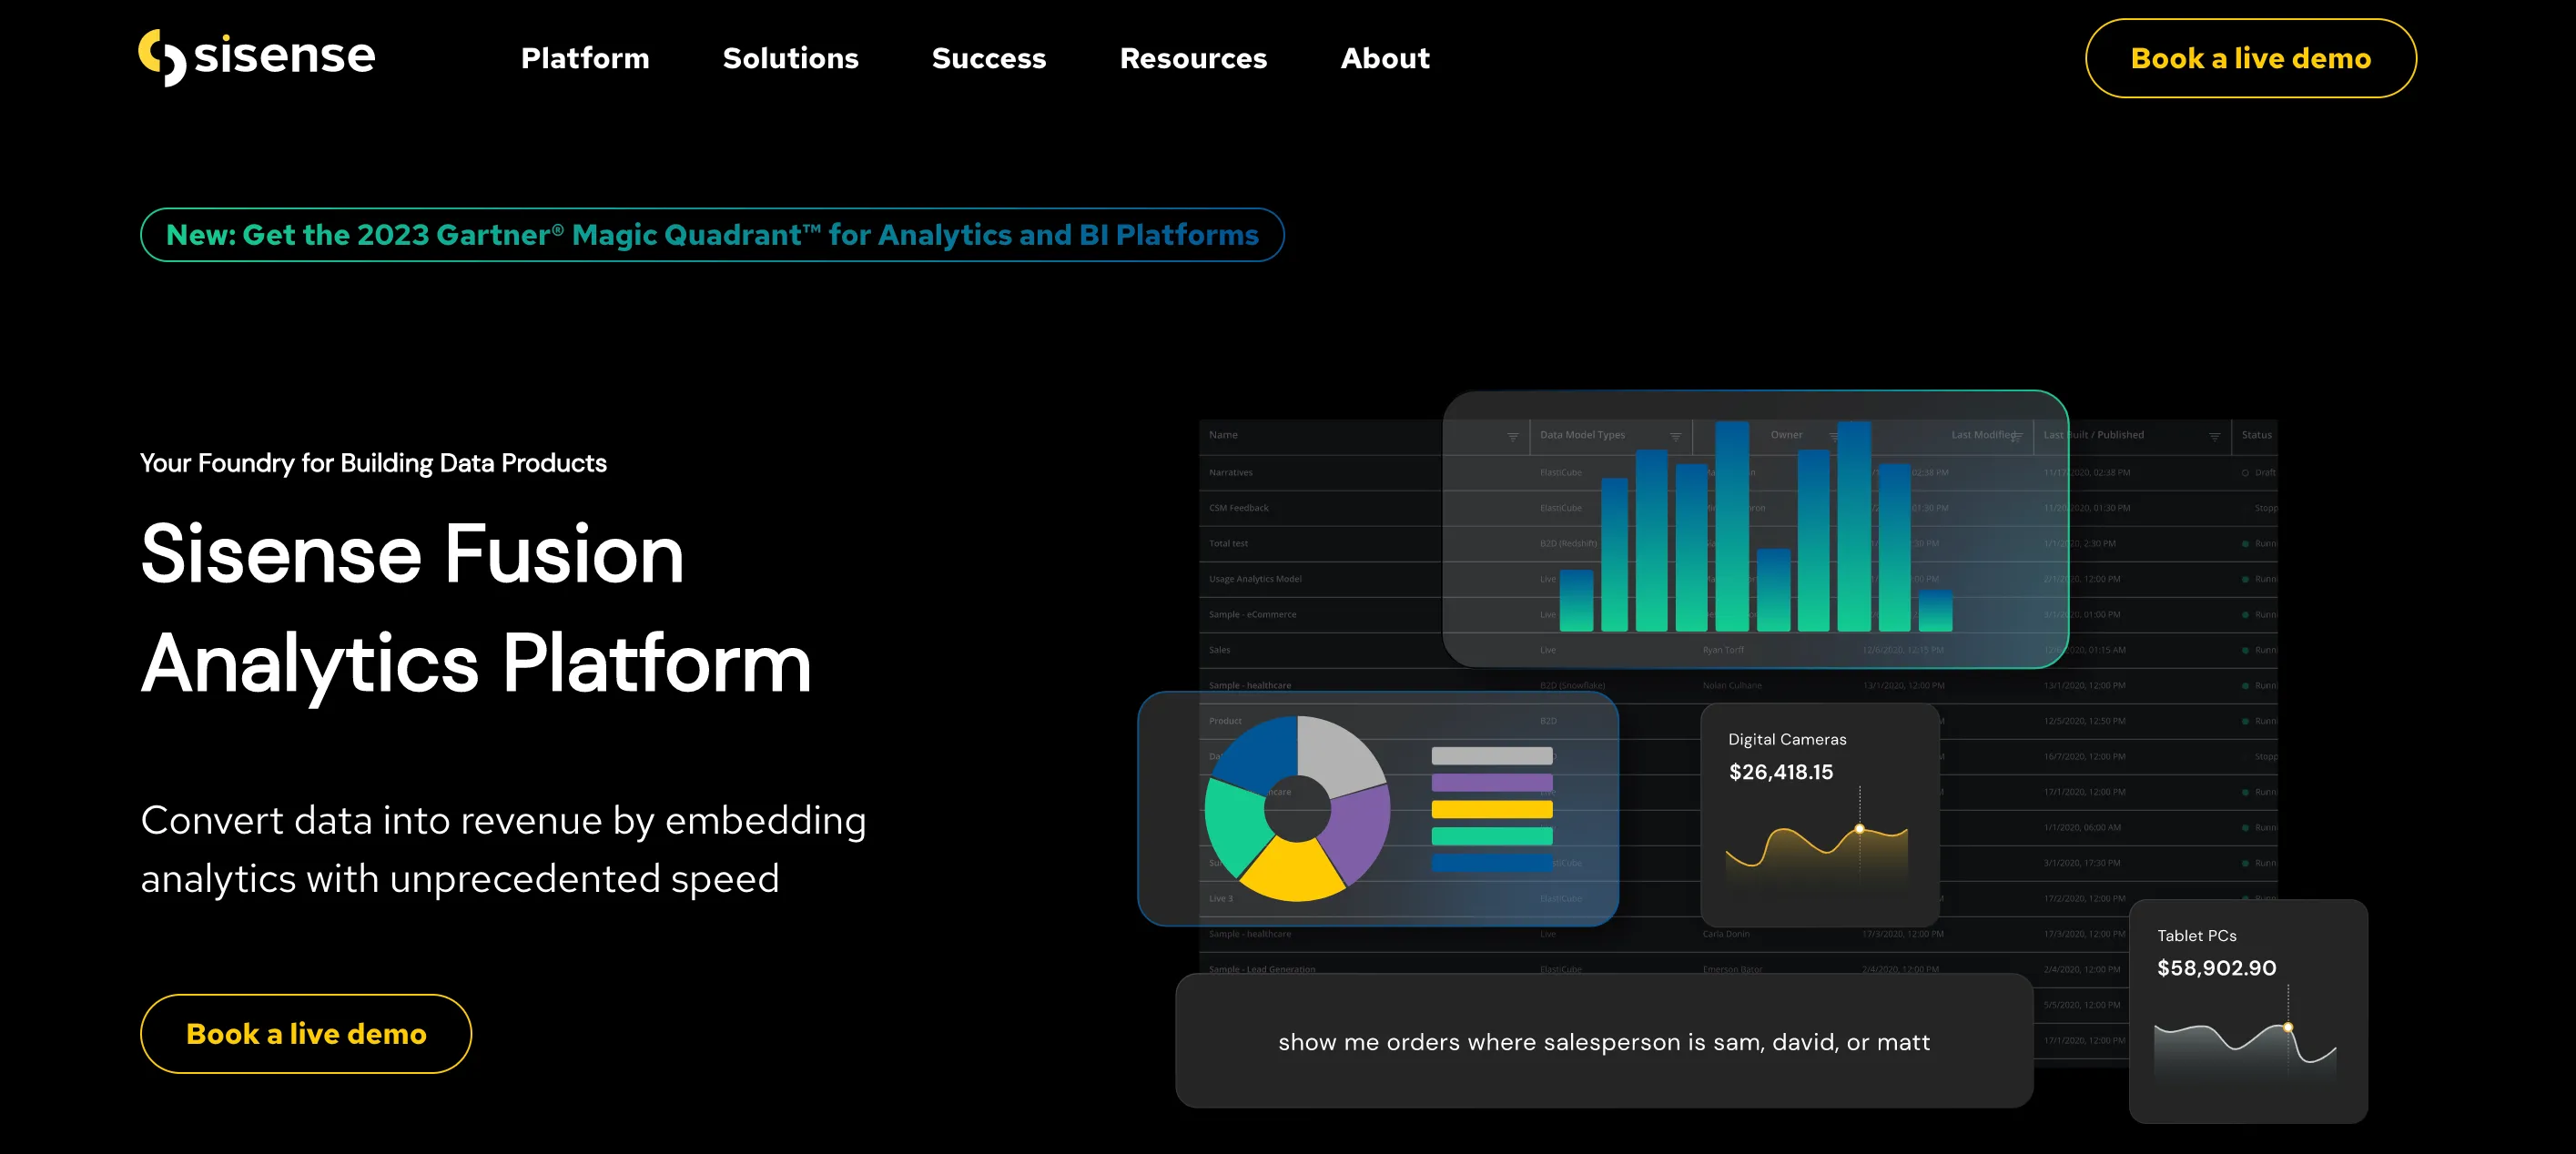Click the donut chart in the illustration
This screenshot has height=1154, width=2576.
[x=1297, y=808]
